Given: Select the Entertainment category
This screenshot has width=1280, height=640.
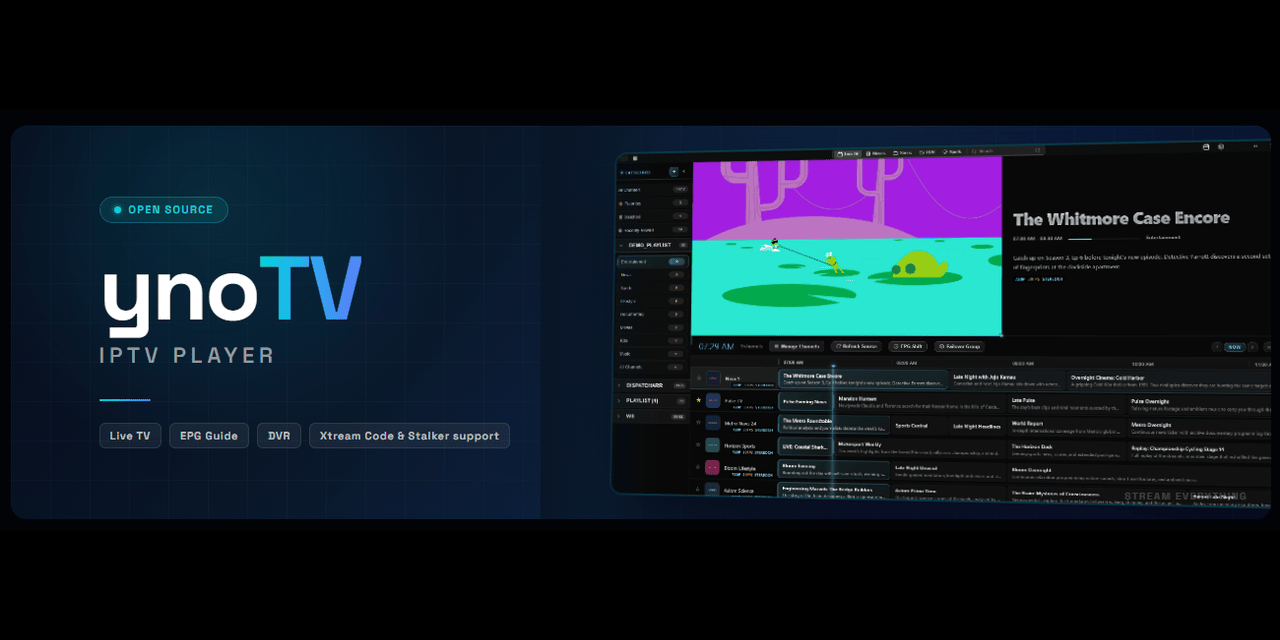Looking at the screenshot, I should [652, 261].
